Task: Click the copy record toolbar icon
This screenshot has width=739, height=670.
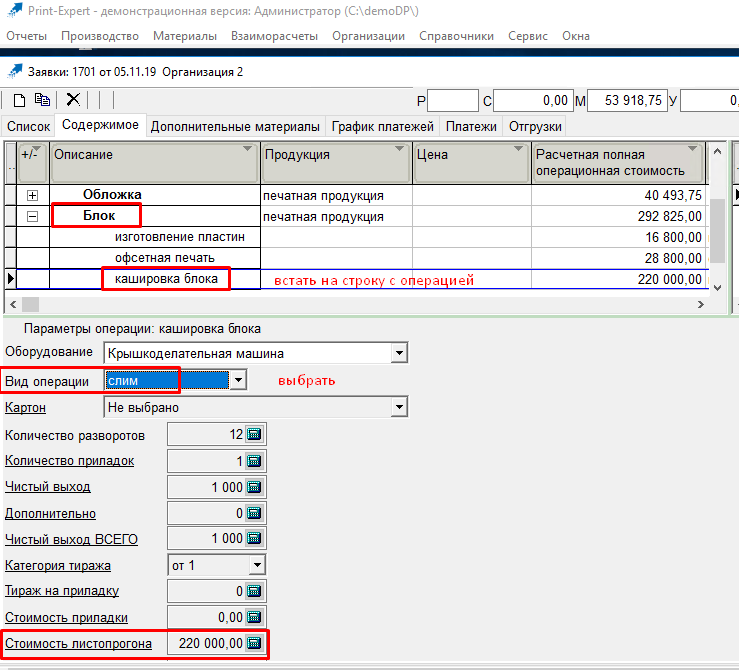Action: click(42, 99)
